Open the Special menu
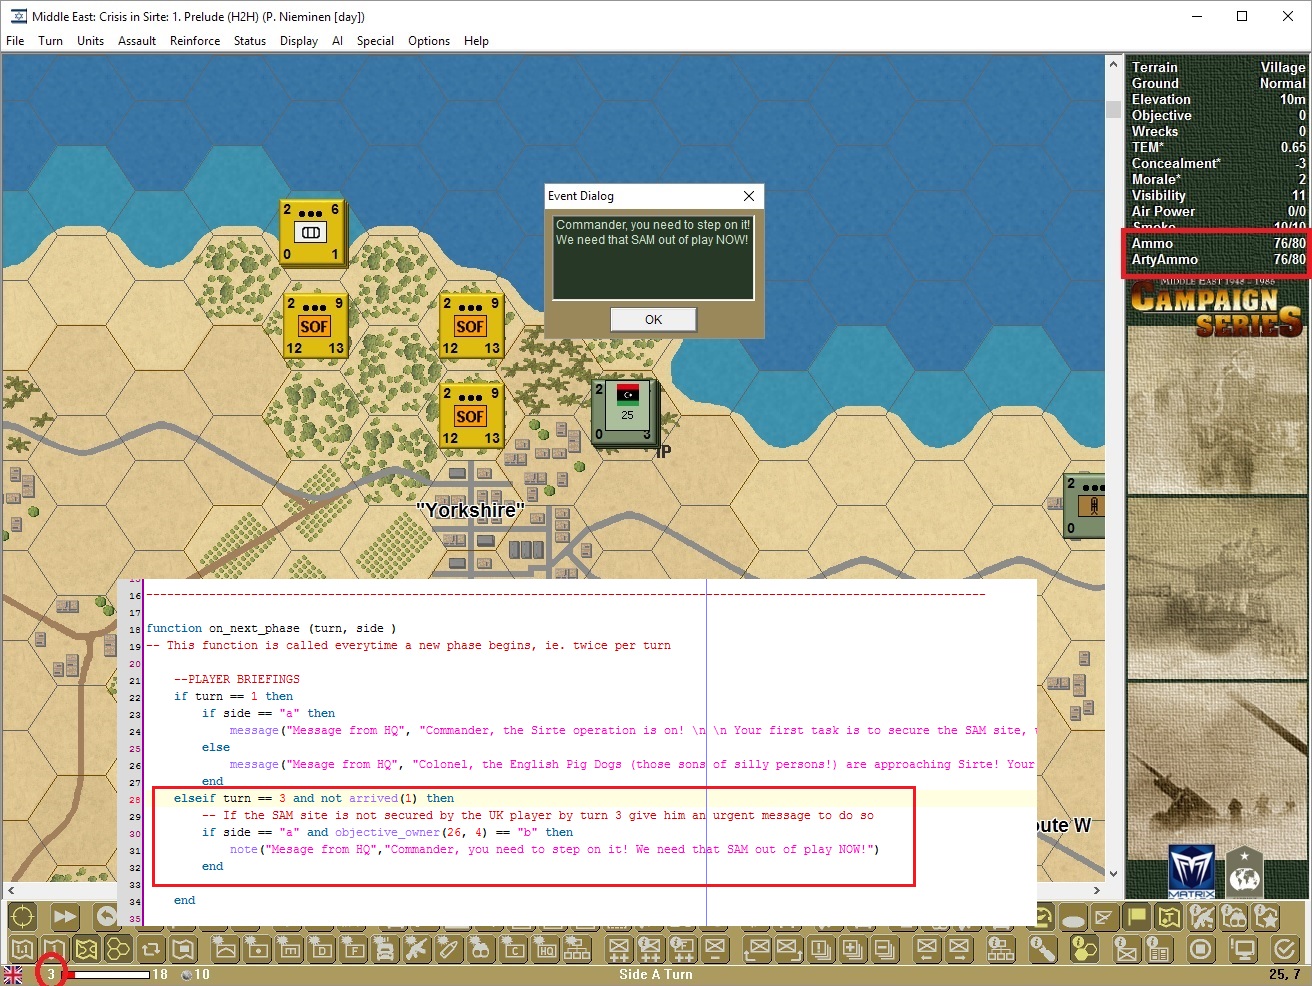Screen dimensions: 1312x986 (375, 41)
